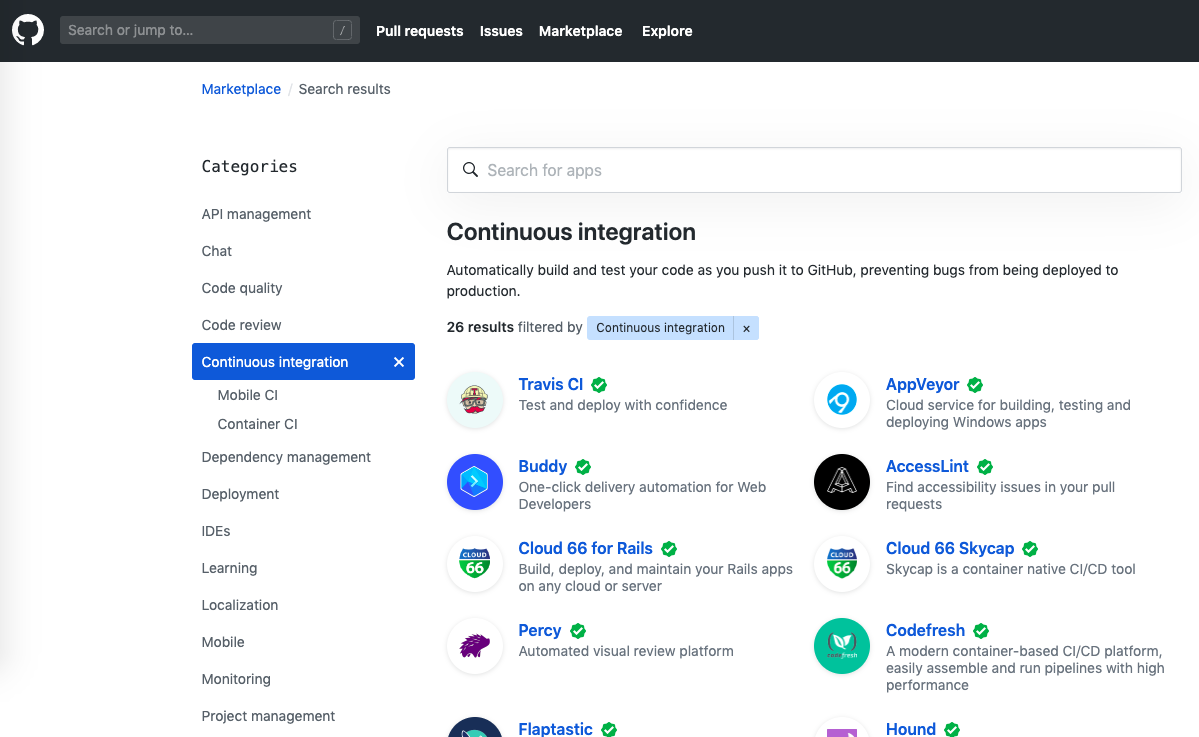Select the Code review category

click(x=241, y=325)
